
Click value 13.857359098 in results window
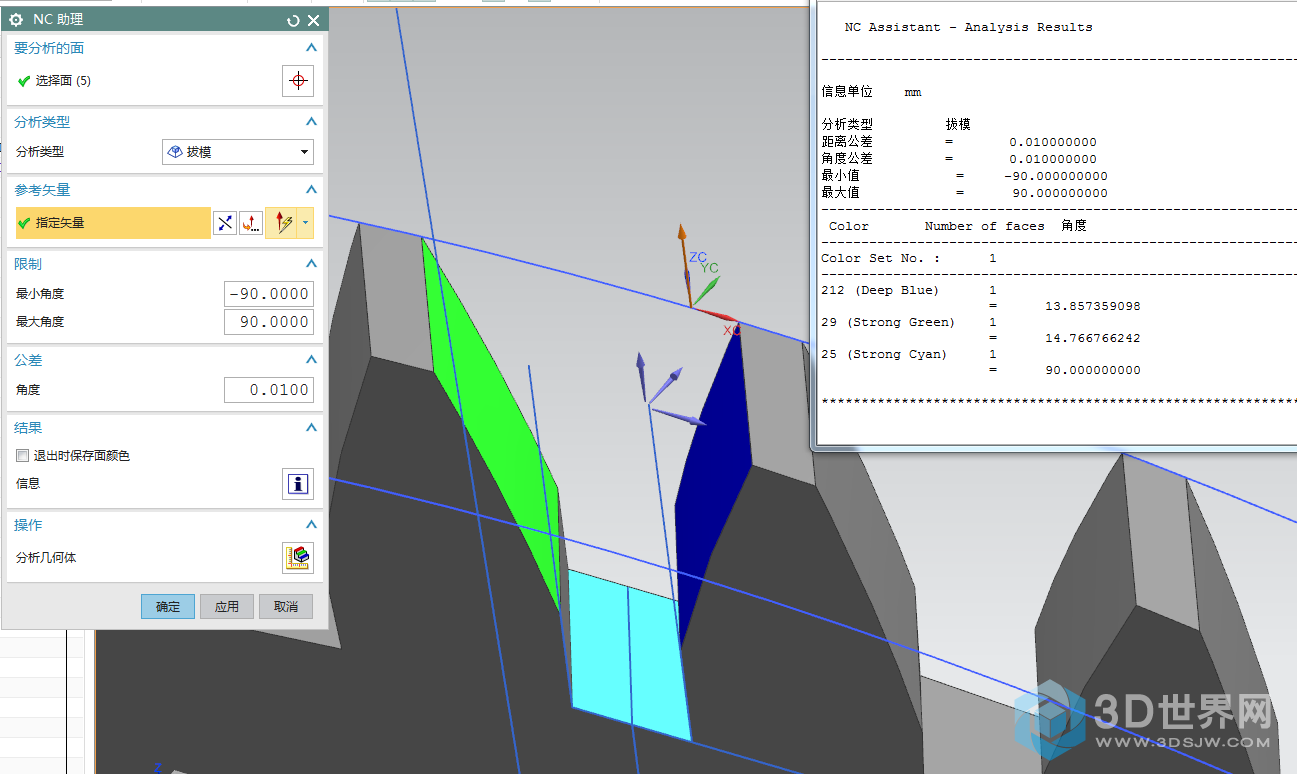pyautogui.click(x=1093, y=306)
